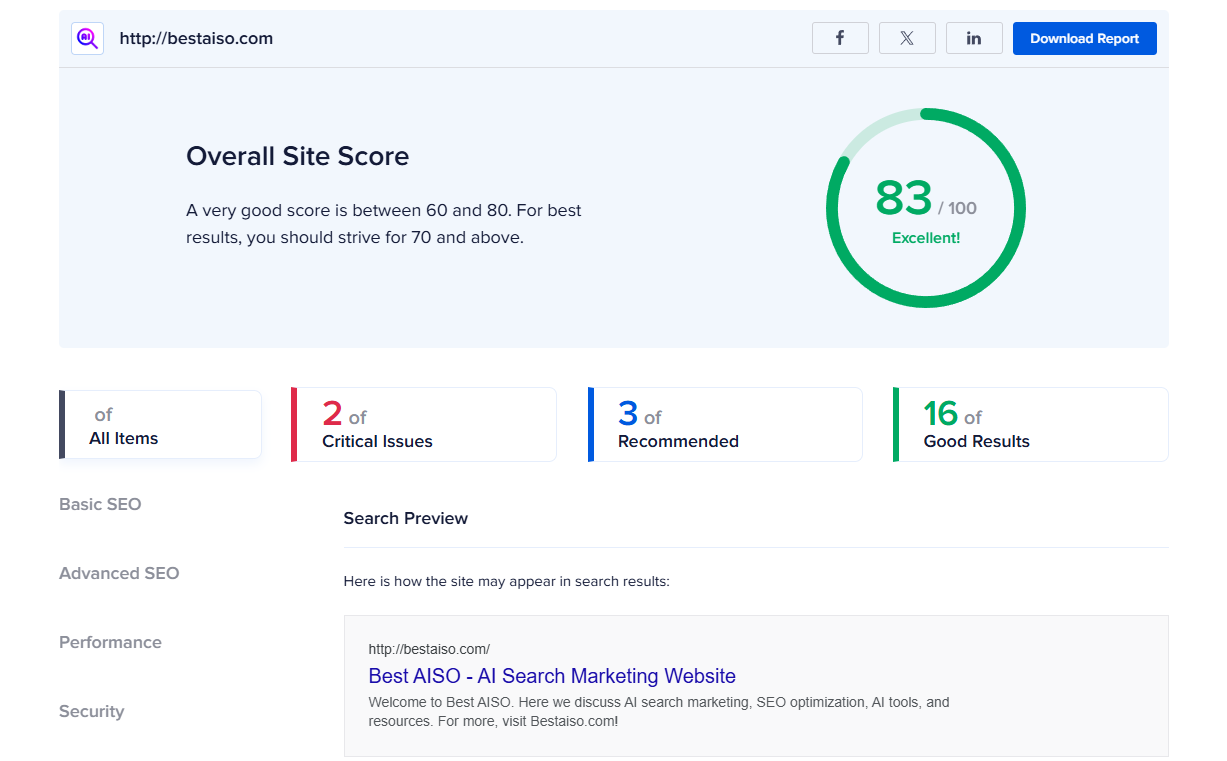Image resolution: width=1227 pixels, height=761 pixels.
Task: Click the Excellent! score label
Action: [926, 238]
